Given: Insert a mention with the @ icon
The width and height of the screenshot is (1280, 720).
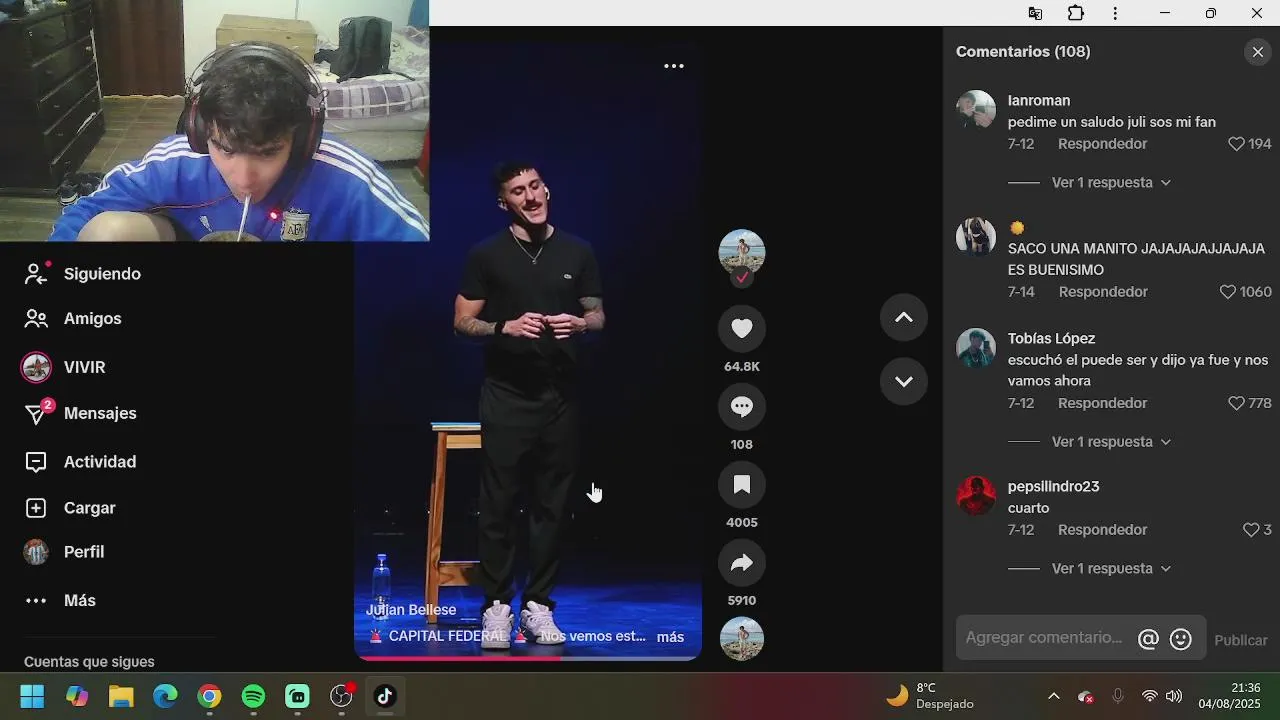Looking at the screenshot, I should coord(1148,639).
